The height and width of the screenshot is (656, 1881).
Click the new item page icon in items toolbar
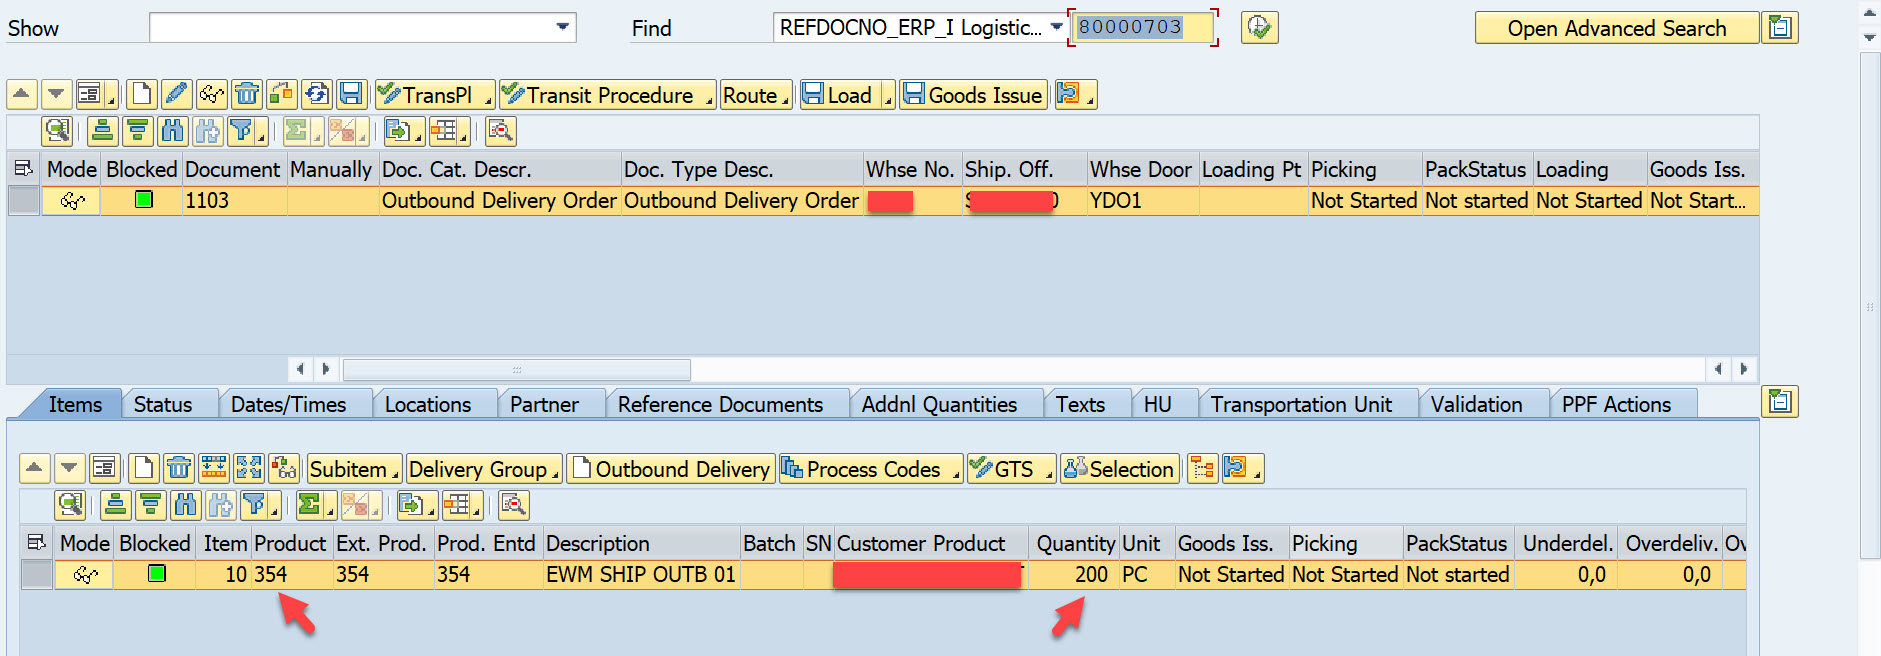pyautogui.click(x=144, y=468)
